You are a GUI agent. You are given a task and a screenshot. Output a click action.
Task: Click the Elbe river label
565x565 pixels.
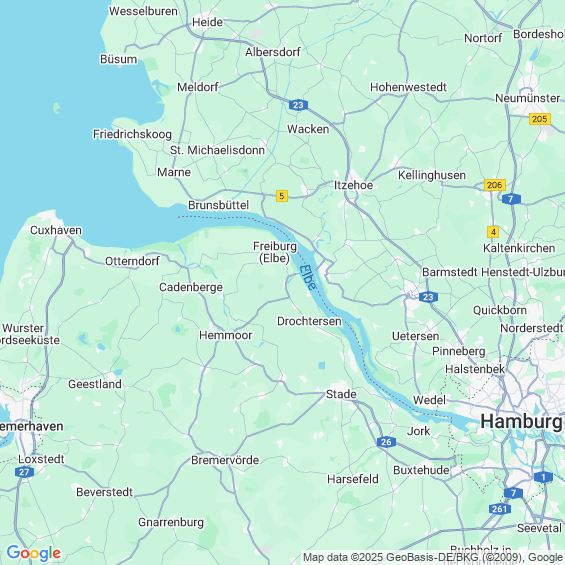click(x=308, y=277)
